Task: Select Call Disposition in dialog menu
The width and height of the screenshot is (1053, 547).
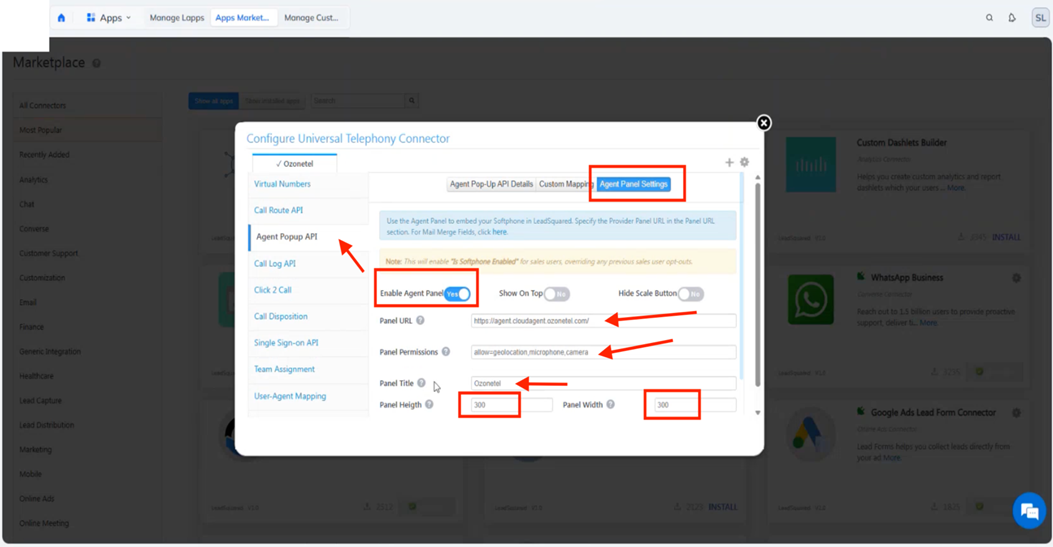Action: pos(281,316)
